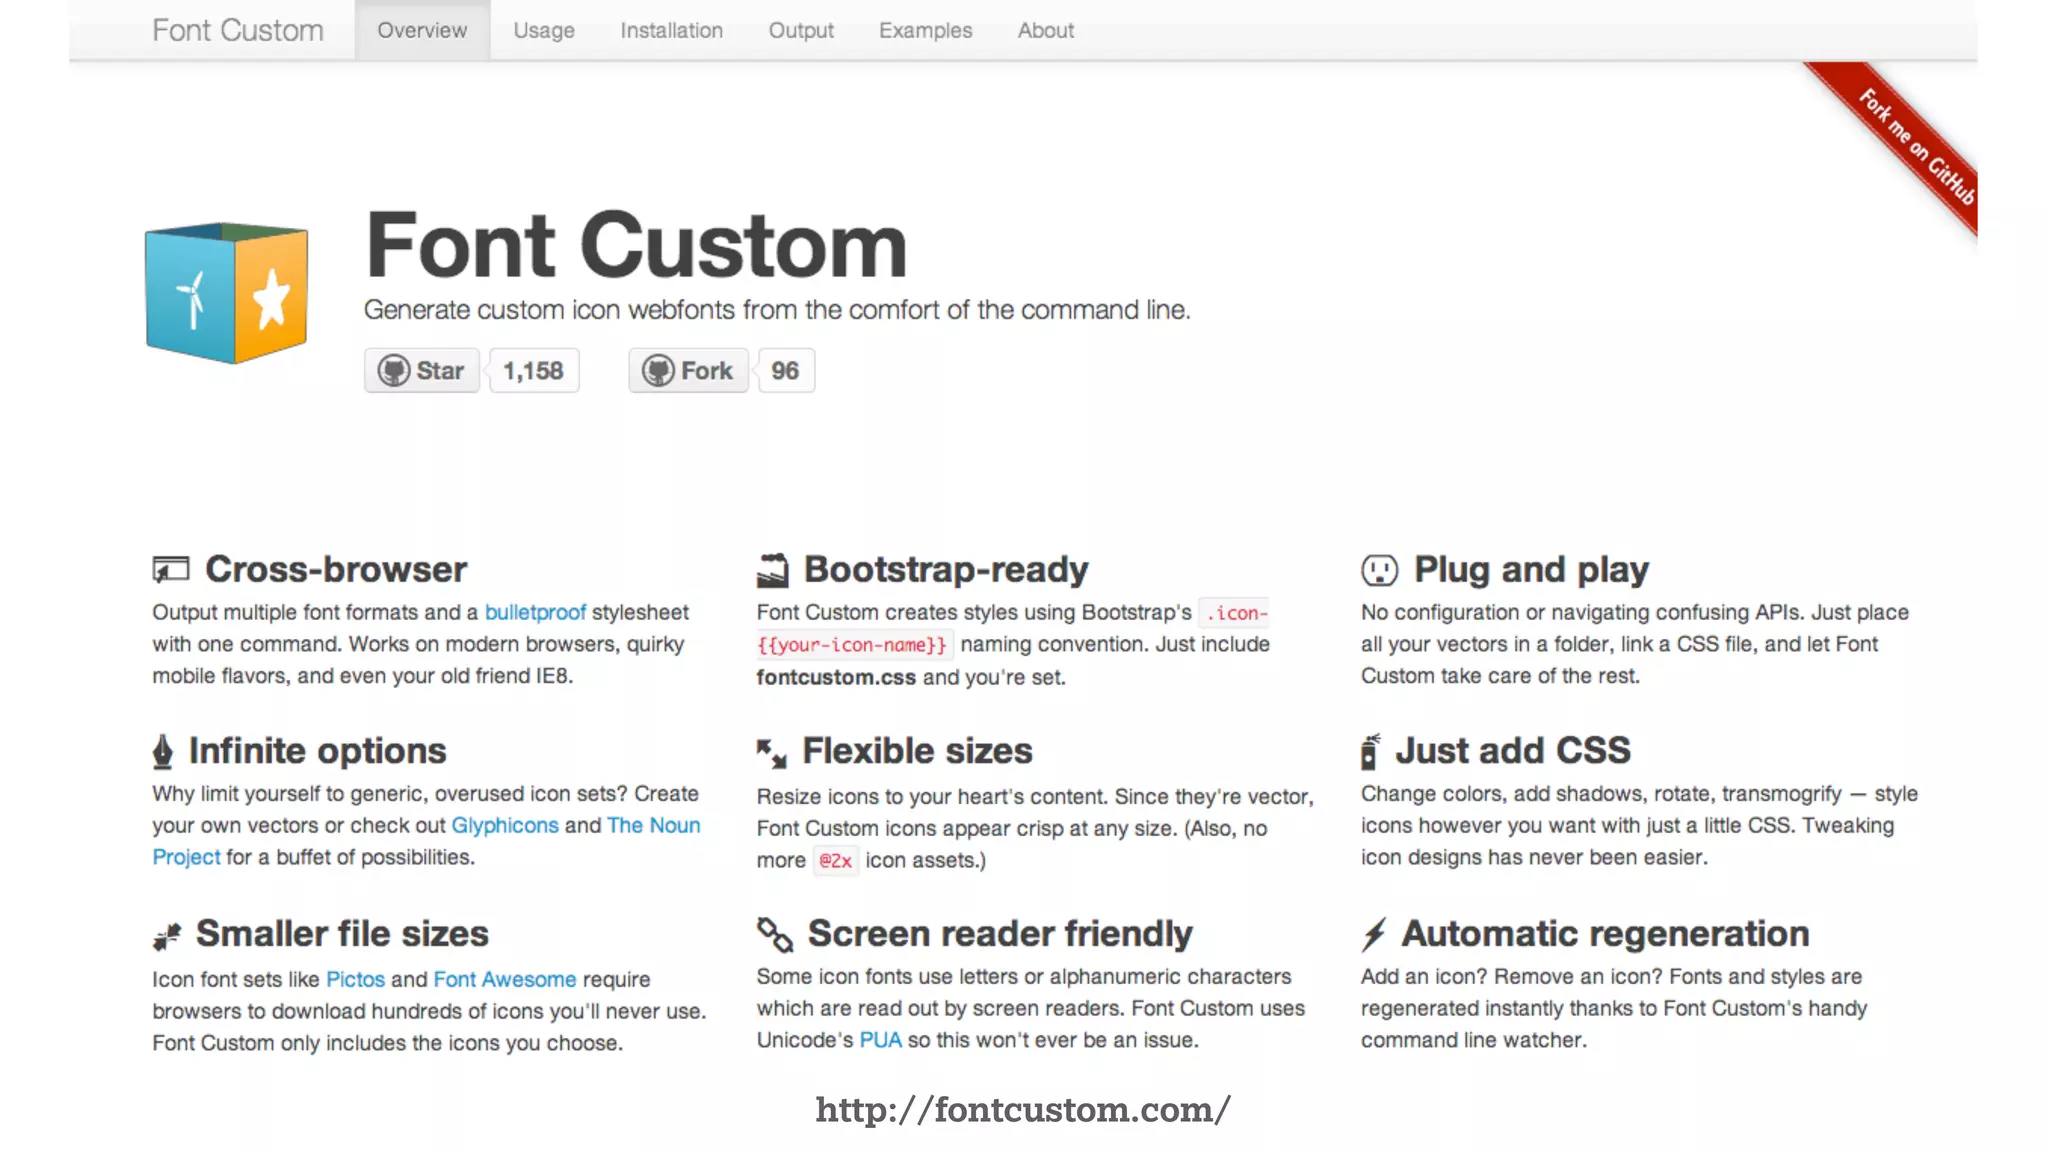The image size is (2048, 1152).
Task: Open the PUA Unicode link
Action: pyautogui.click(x=880, y=1040)
